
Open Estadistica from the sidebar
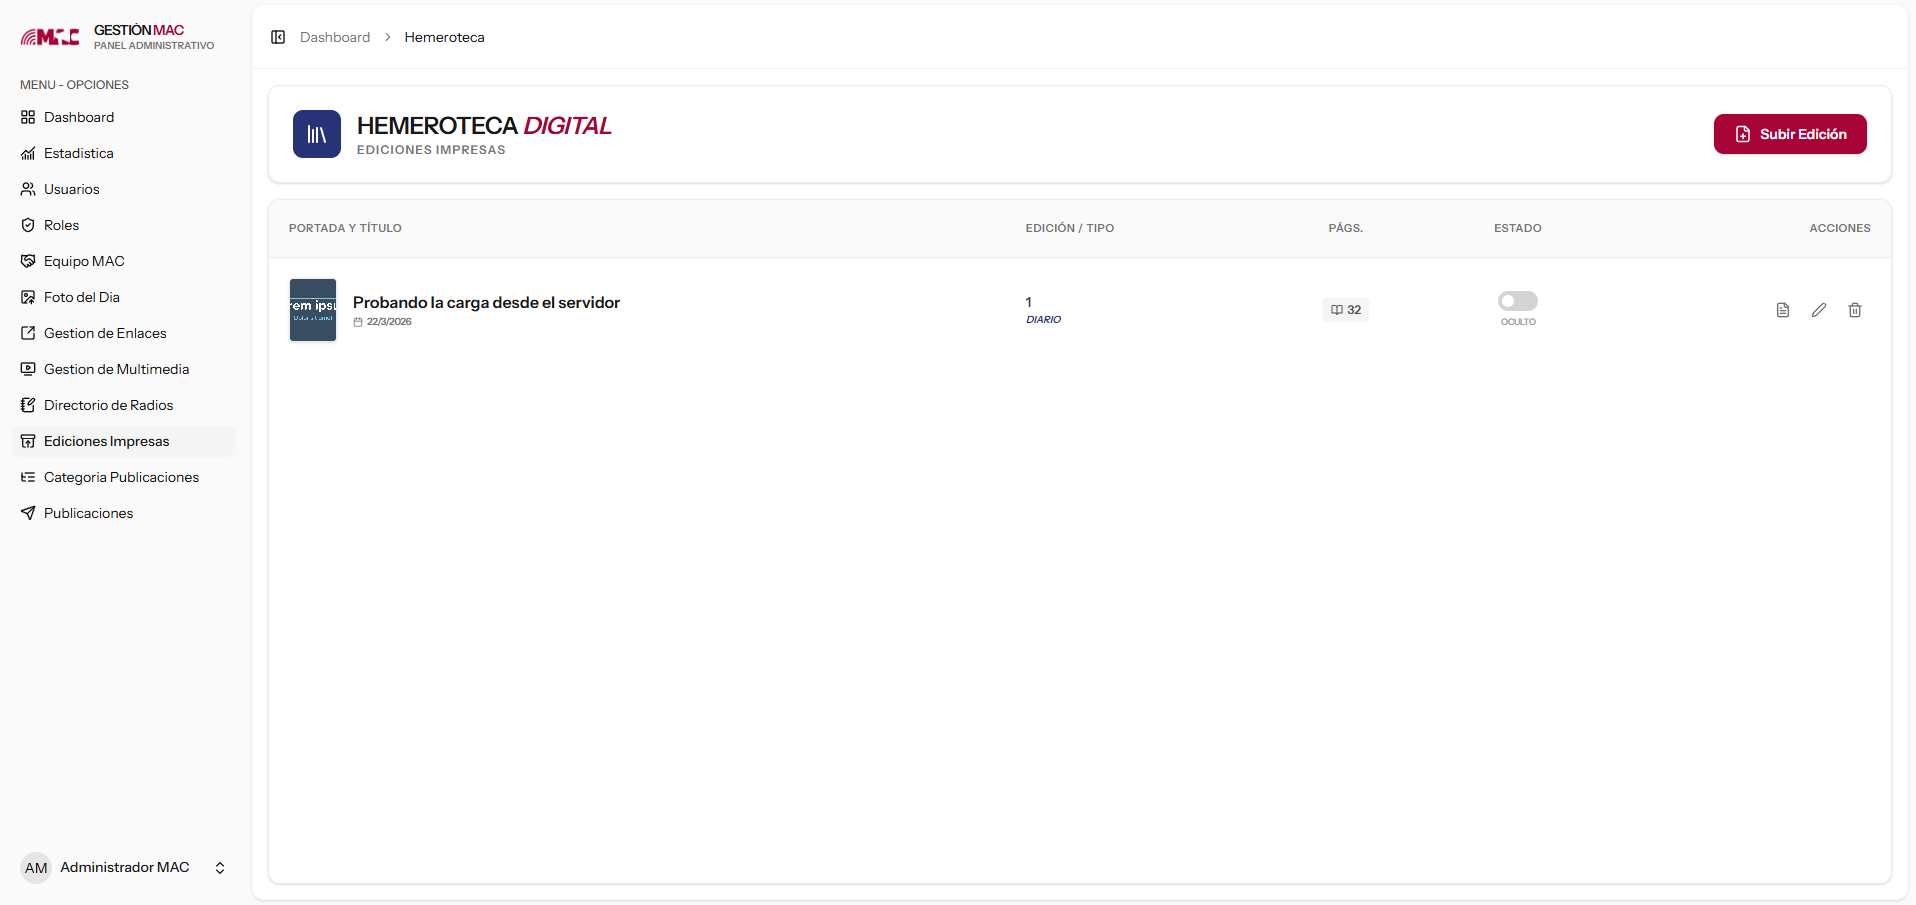click(x=78, y=153)
